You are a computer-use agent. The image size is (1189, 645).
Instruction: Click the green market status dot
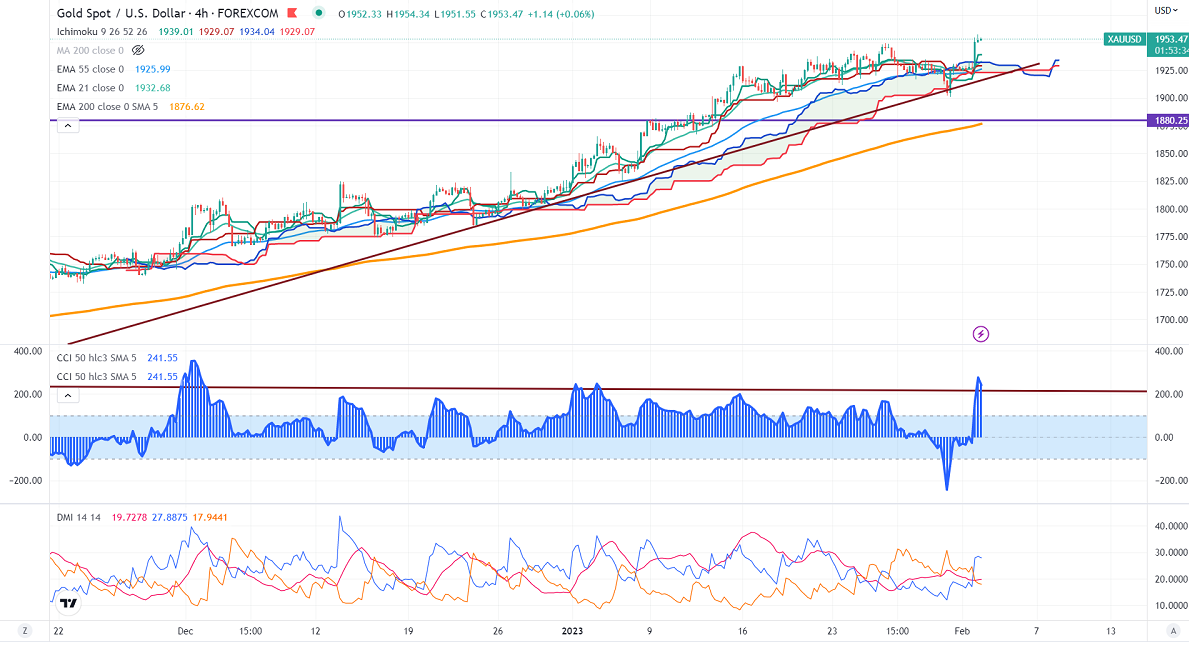pyautogui.click(x=318, y=13)
